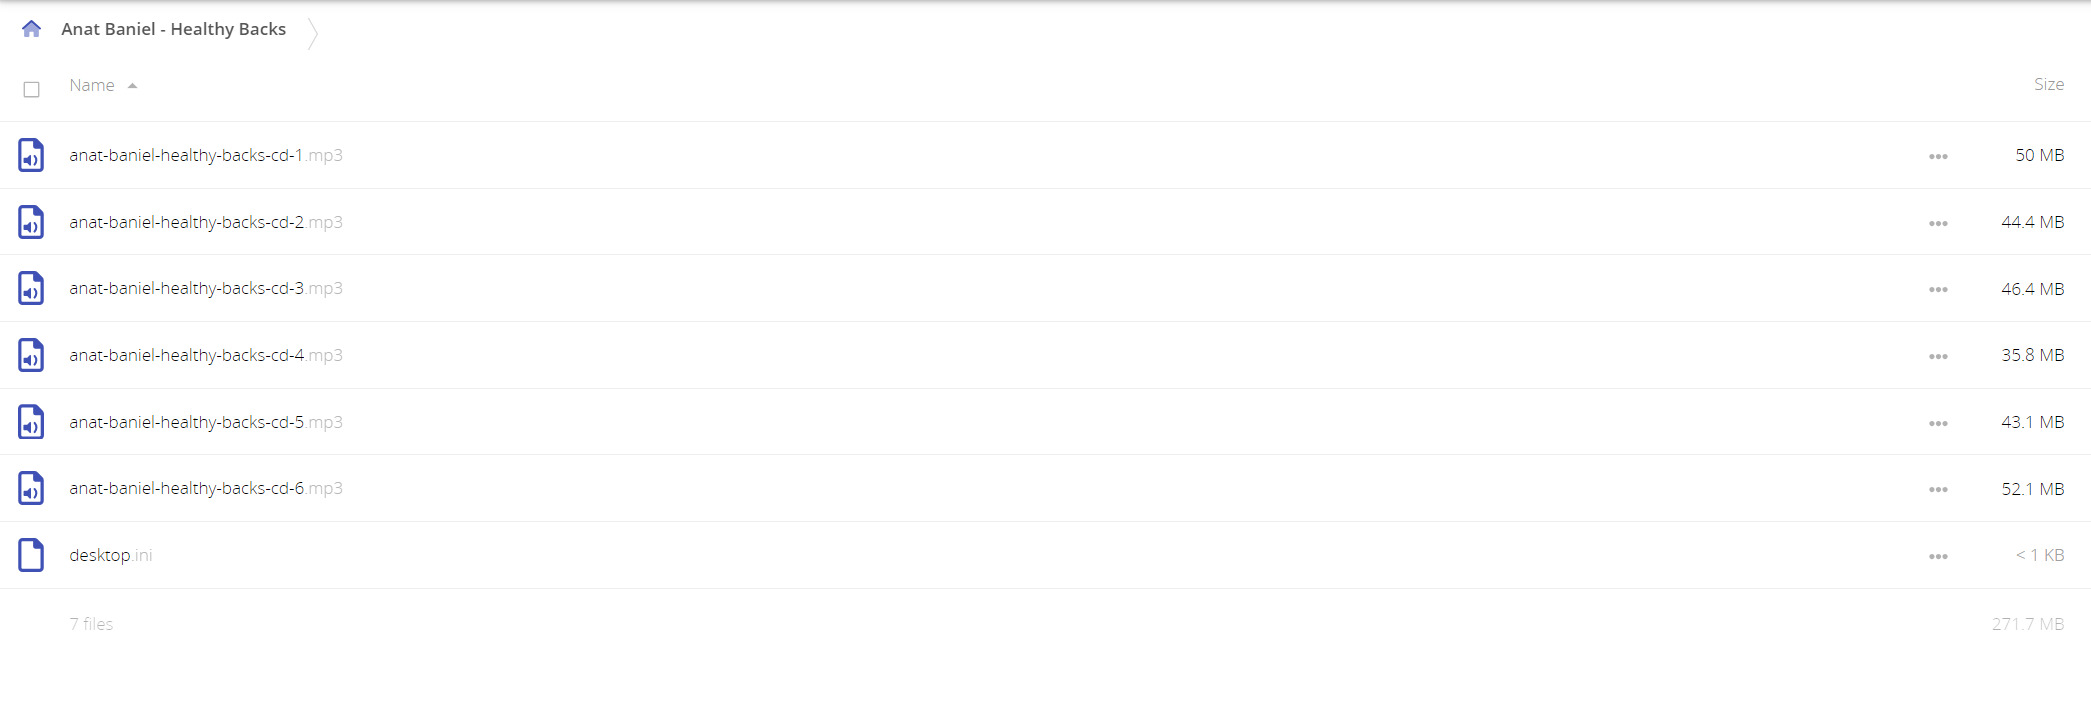Open more options for cd-1.mp3
This screenshot has width=2091, height=719.
click(x=1938, y=156)
